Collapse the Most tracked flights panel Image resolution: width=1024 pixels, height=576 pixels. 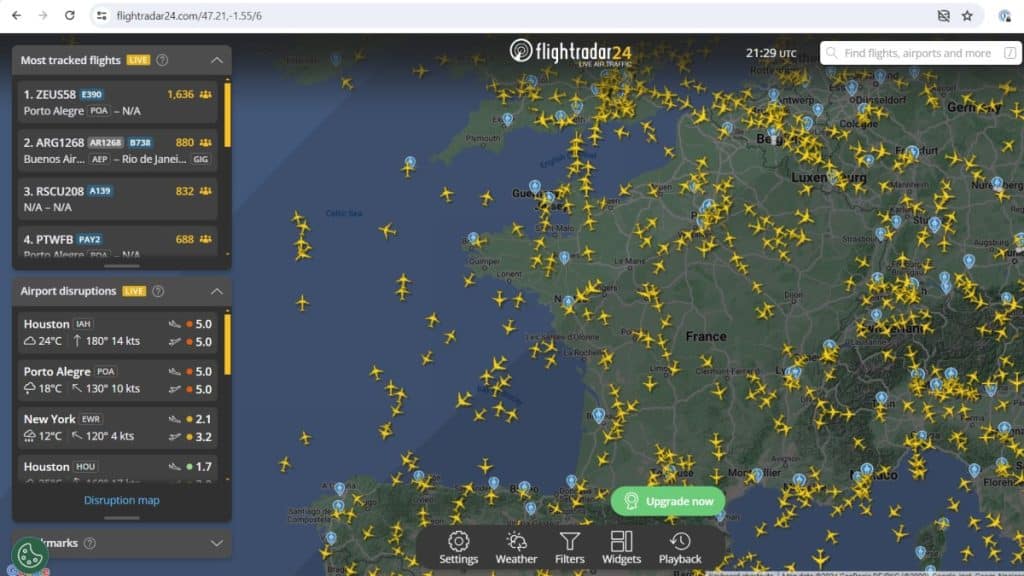pos(217,60)
